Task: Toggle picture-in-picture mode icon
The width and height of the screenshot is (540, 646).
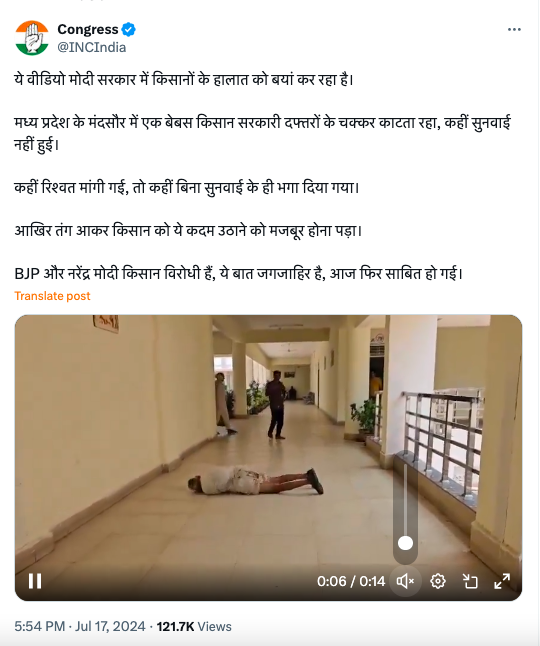Action: tap(470, 581)
